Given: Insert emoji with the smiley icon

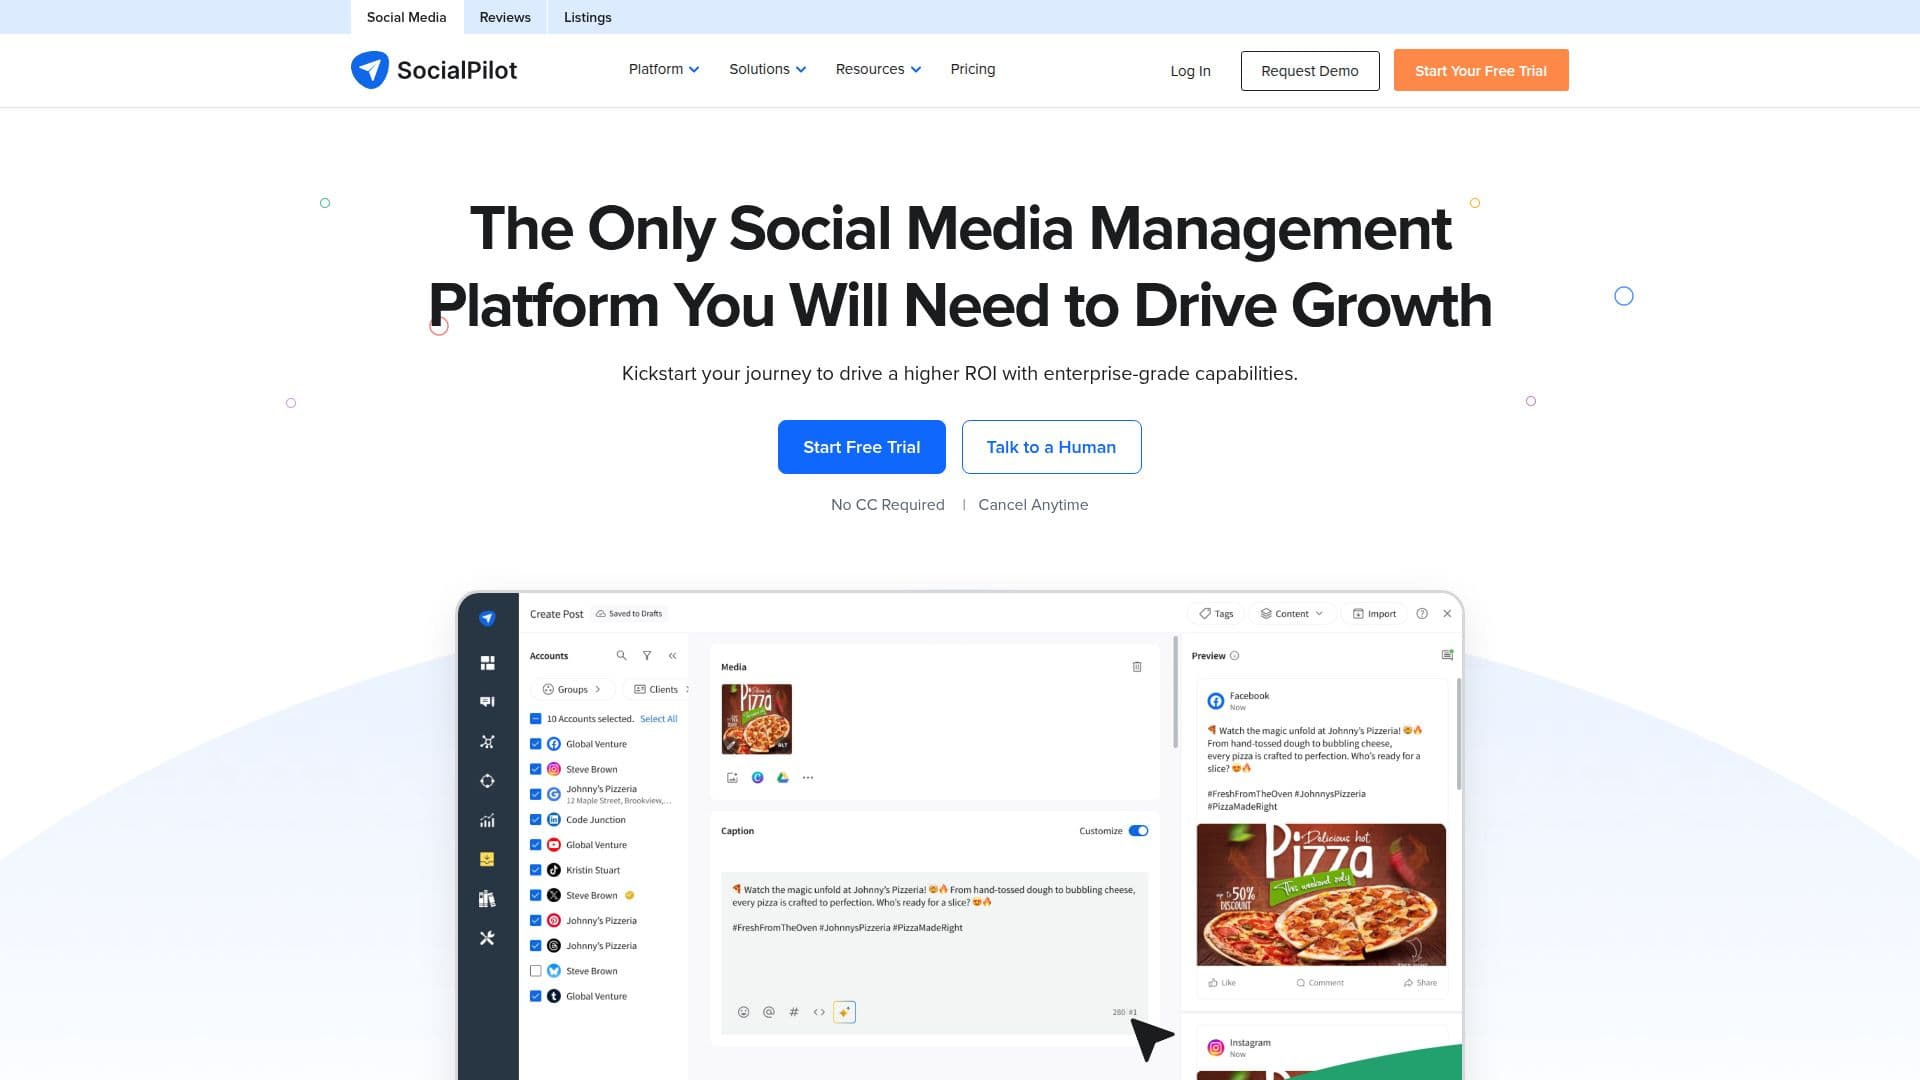Looking at the screenshot, I should [x=743, y=1012].
